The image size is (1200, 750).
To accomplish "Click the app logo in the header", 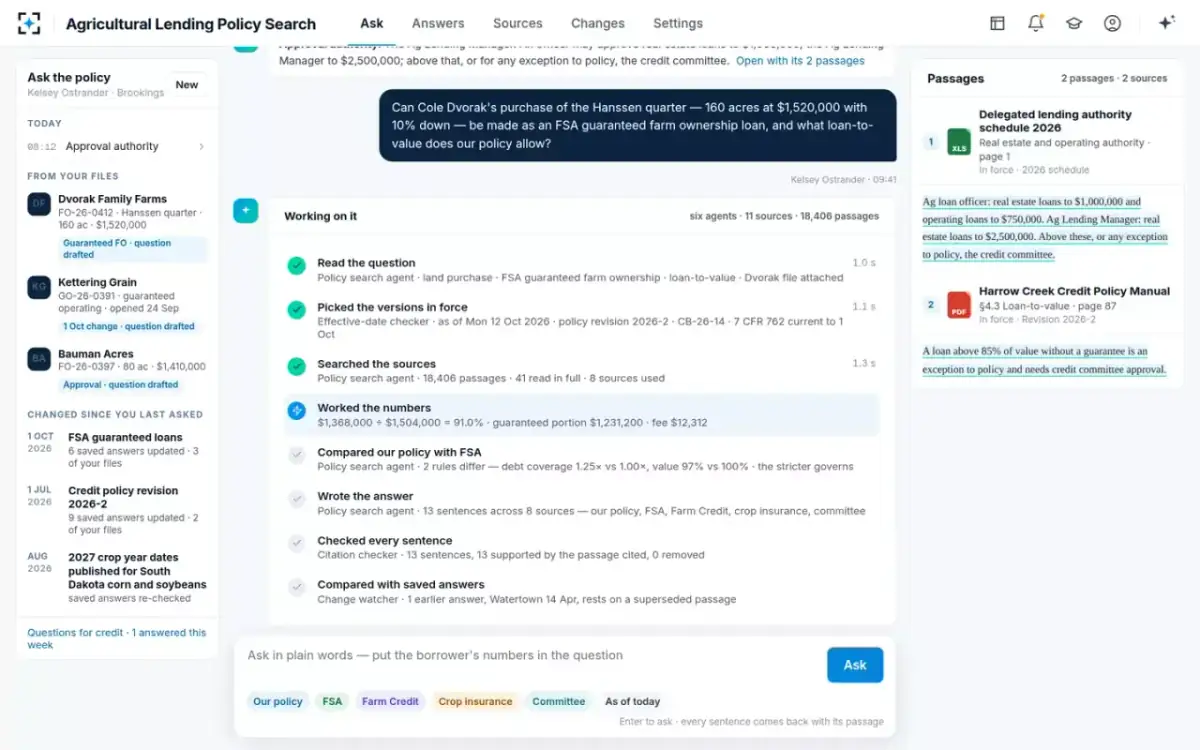I will (x=30, y=23).
